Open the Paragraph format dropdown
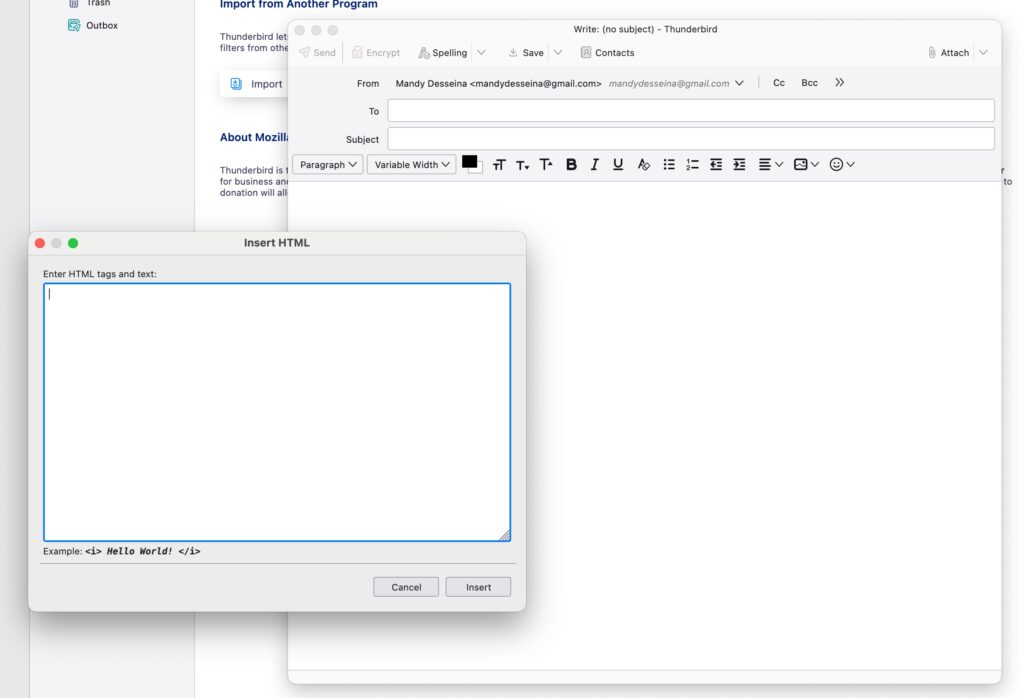This screenshot has height=698, width=1024. click(328, 165)
